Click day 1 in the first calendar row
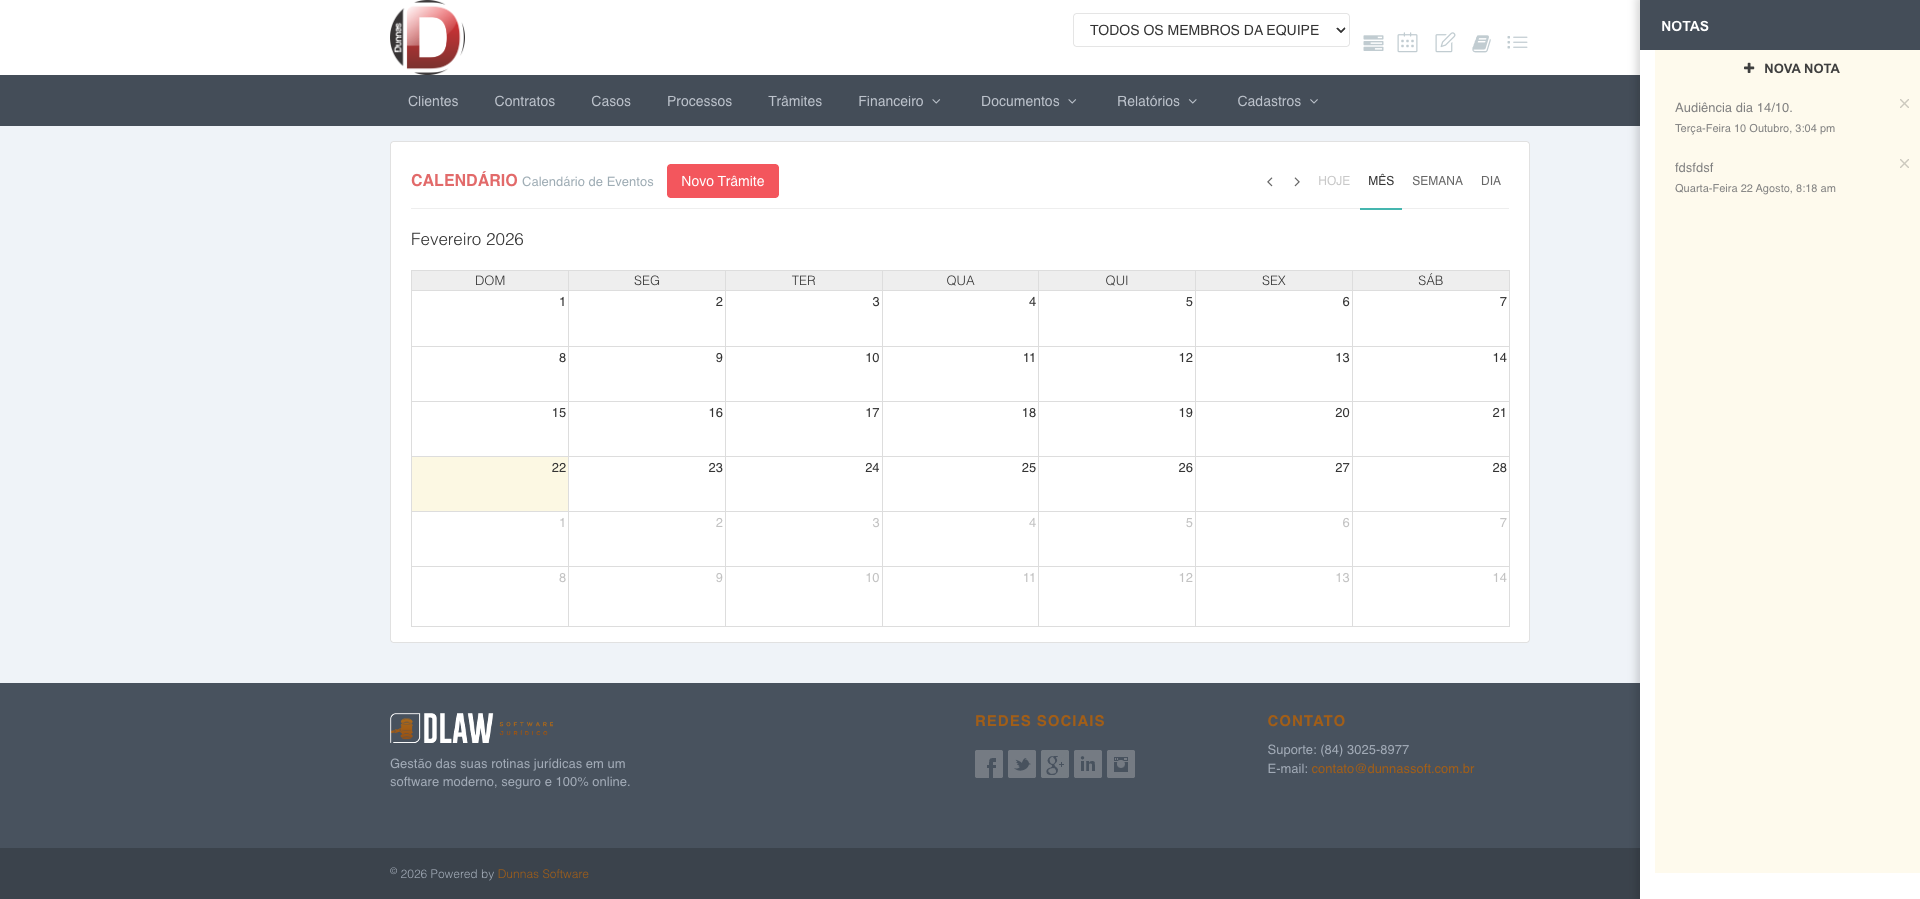Image resolution: width=1920 pixels, height=899 pixels. 490,319
